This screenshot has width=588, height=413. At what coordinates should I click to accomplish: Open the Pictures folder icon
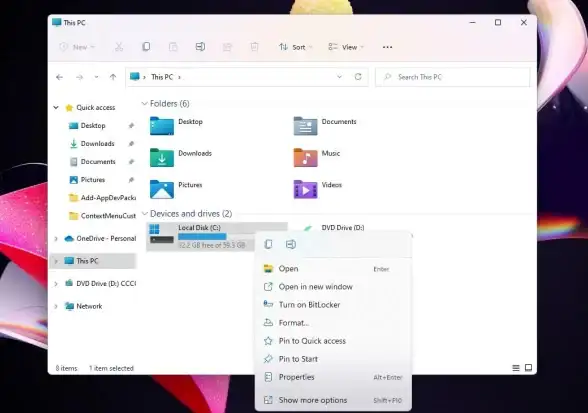162,189
